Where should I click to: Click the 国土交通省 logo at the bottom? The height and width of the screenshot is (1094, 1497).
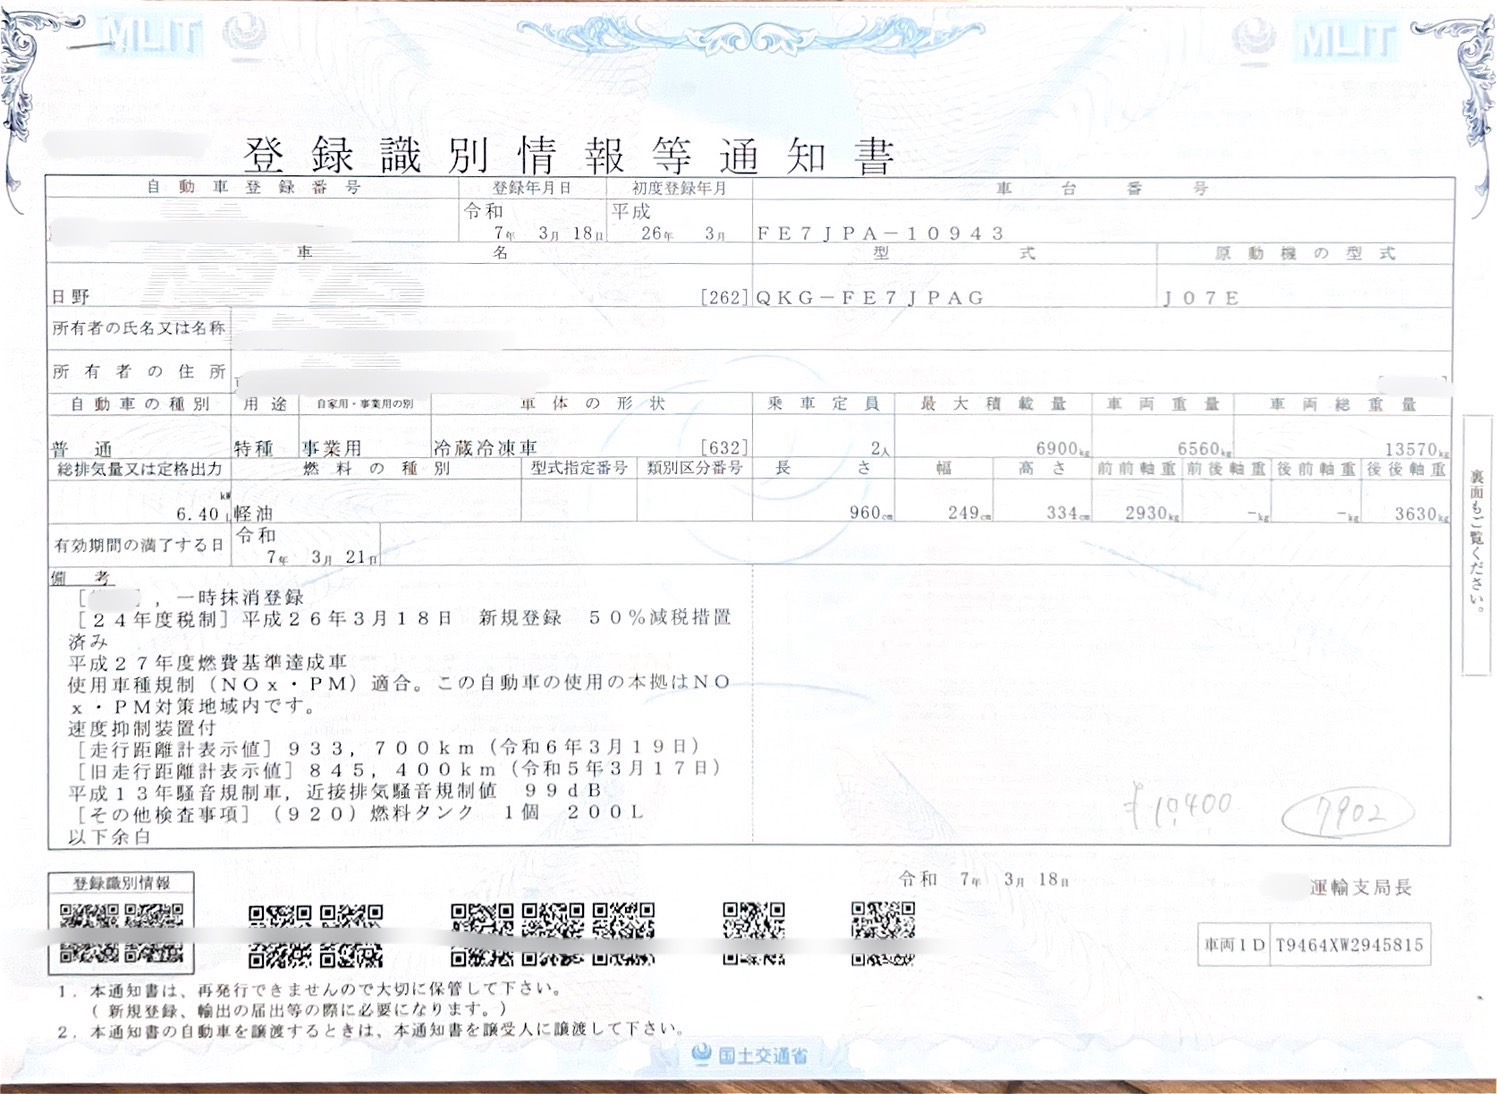[750, 1055]
